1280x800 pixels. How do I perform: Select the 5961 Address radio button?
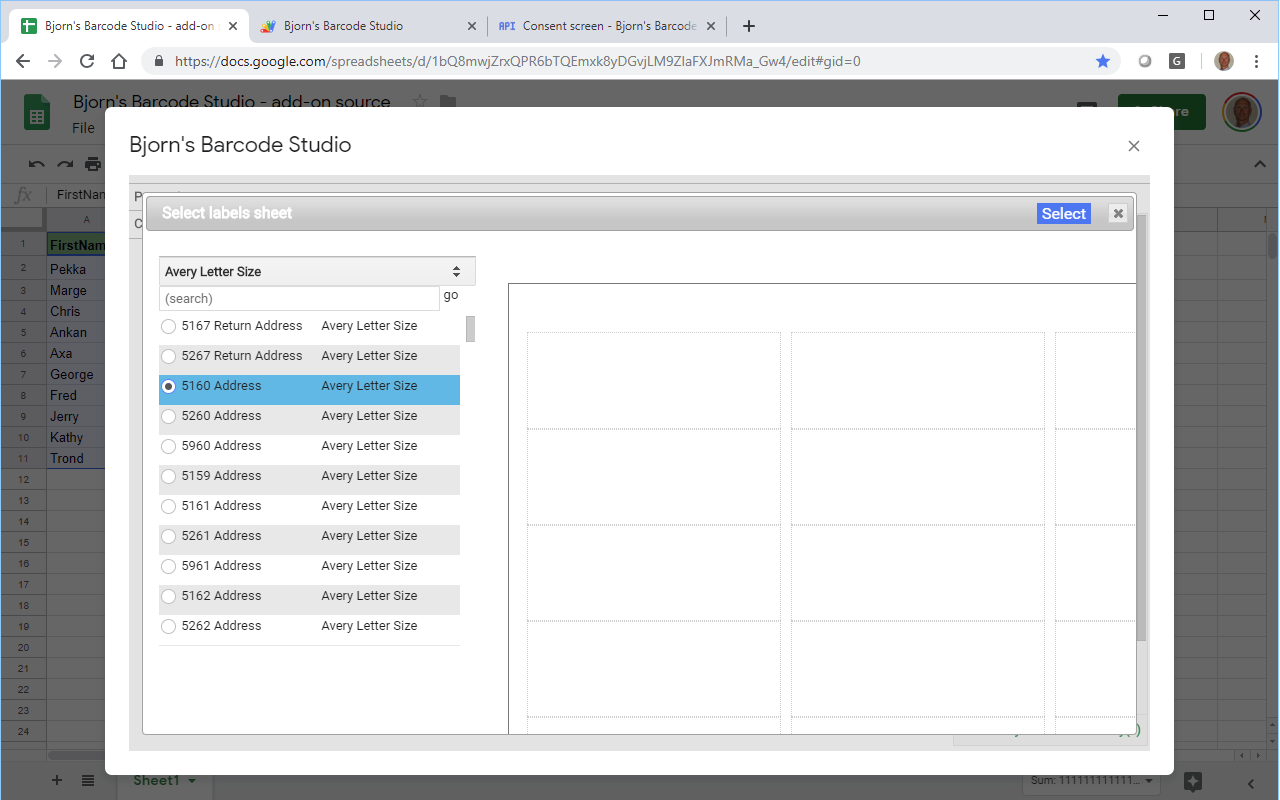[x=169, y=566]
